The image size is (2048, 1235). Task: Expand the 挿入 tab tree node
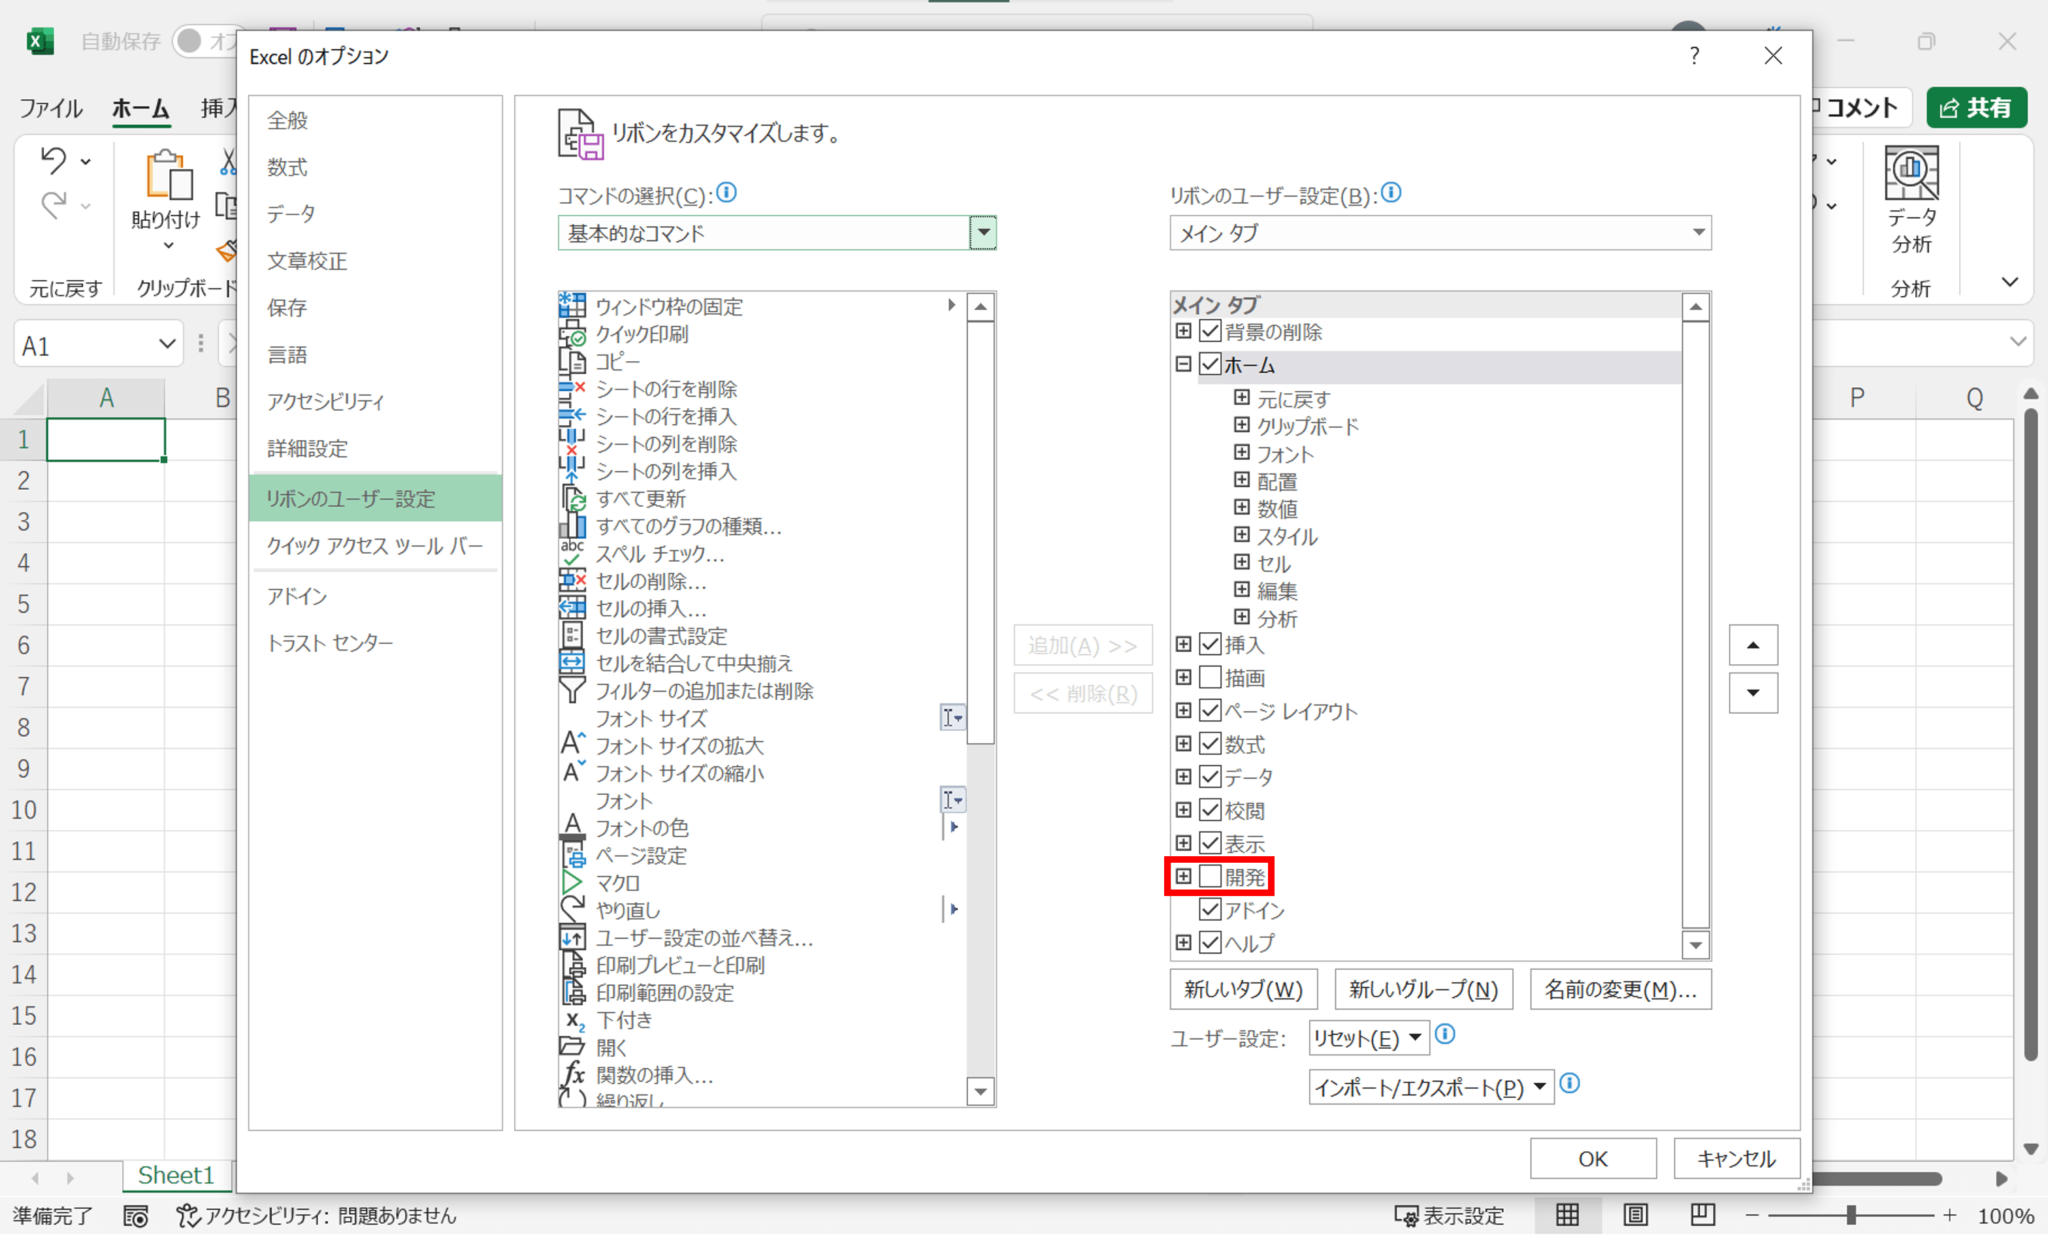tap(1183, 645)
